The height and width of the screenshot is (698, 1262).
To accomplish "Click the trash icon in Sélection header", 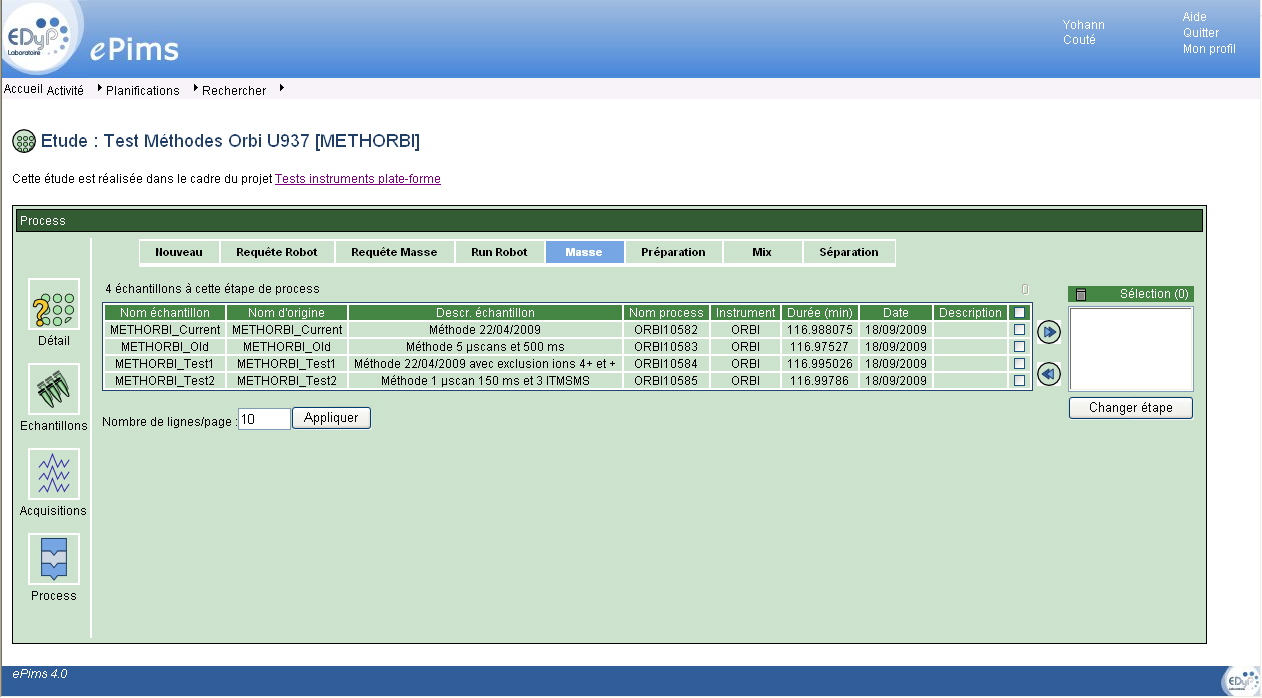I will (x=1081, y=294).
